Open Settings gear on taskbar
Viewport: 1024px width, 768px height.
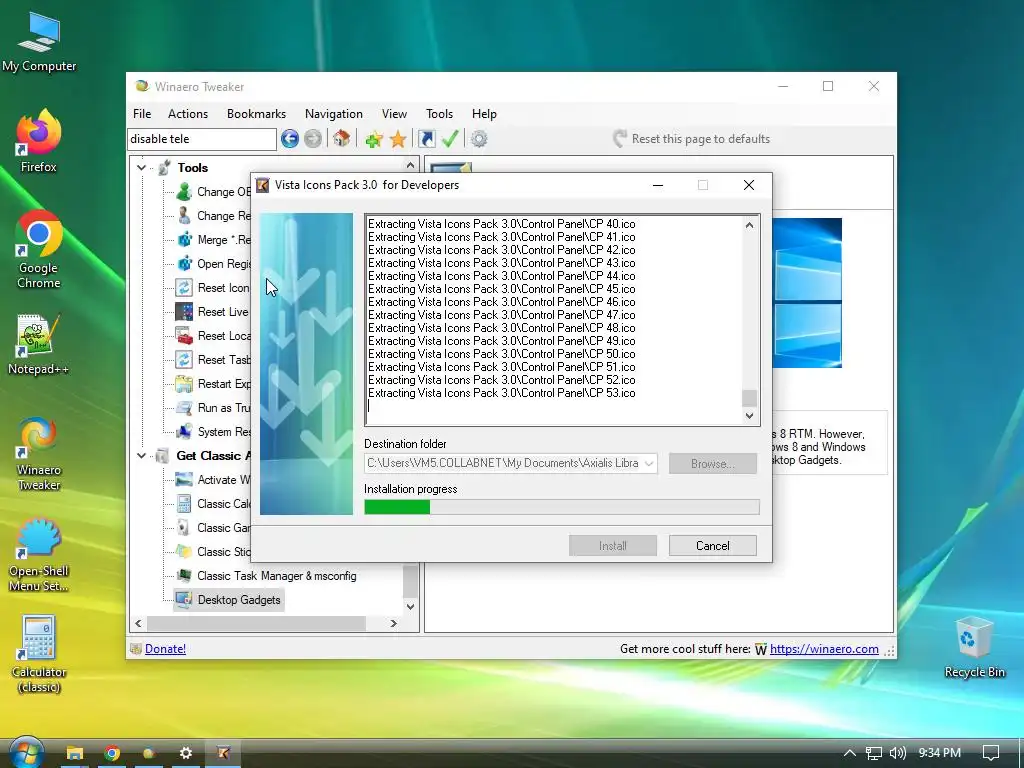pos(185,753)
